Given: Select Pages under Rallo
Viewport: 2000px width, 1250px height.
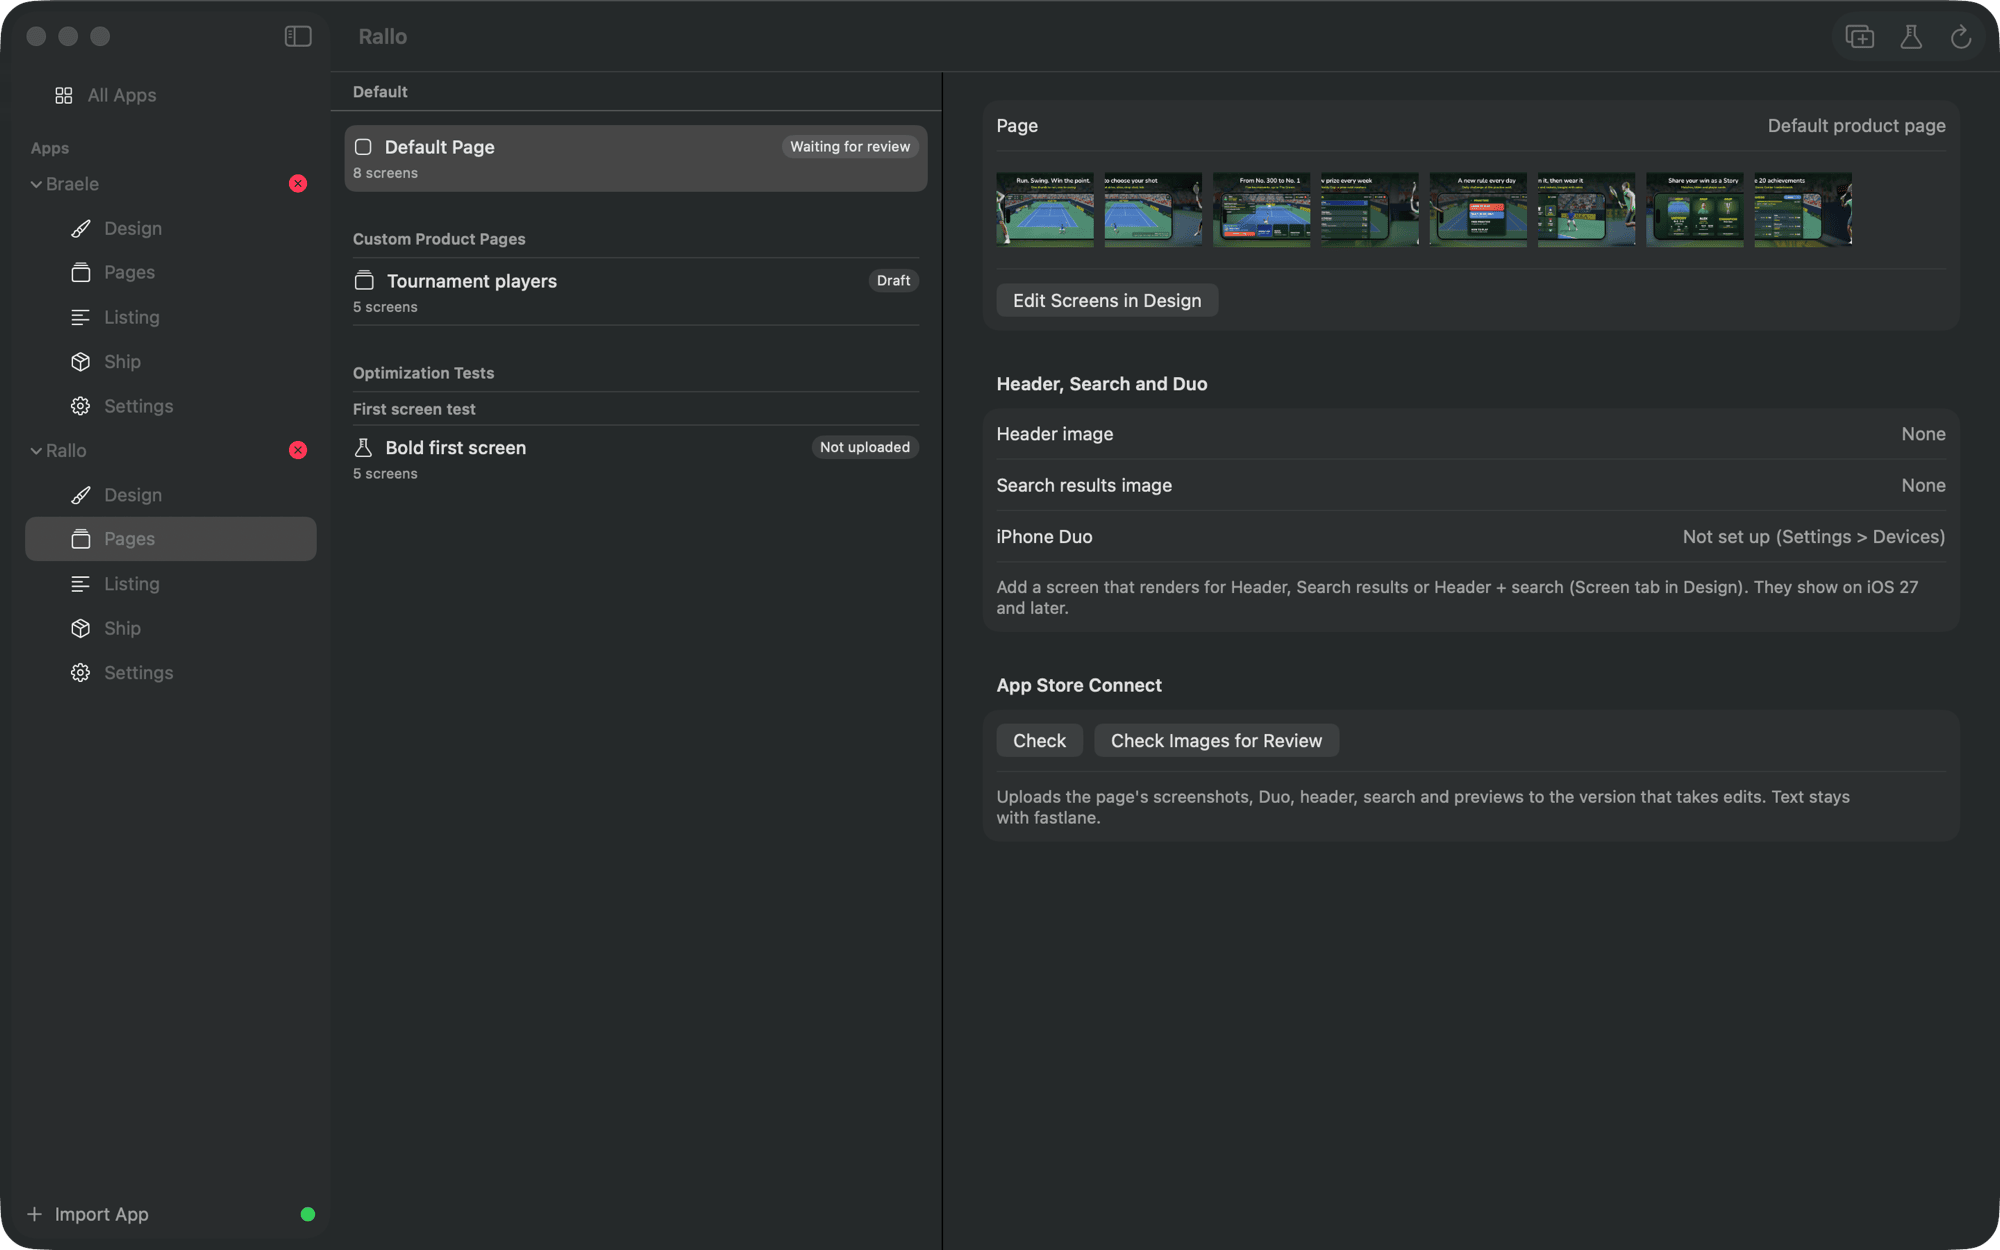Looking at the screenshot, I should 171,539.
